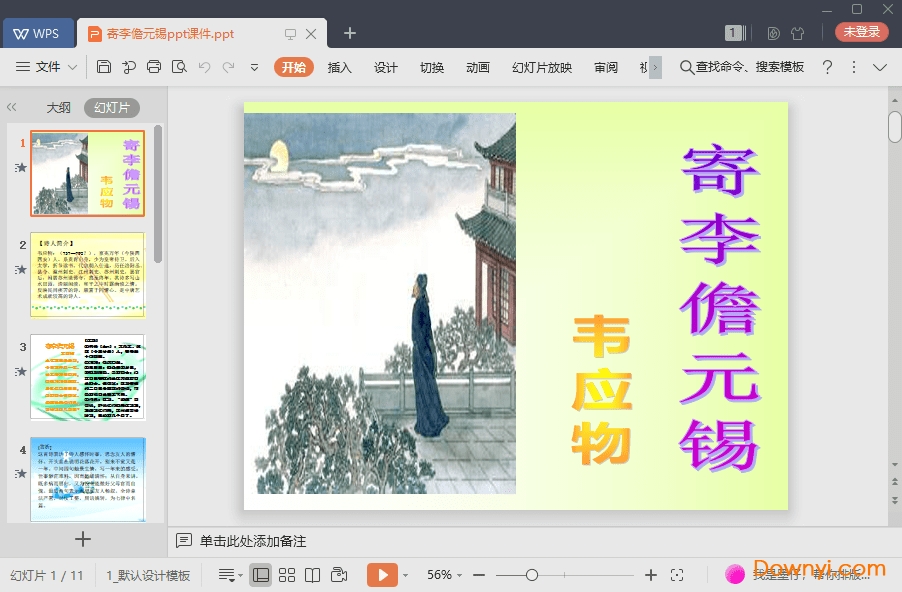
Task: Add a new slide with the plus button
Action: click(83, 538)
